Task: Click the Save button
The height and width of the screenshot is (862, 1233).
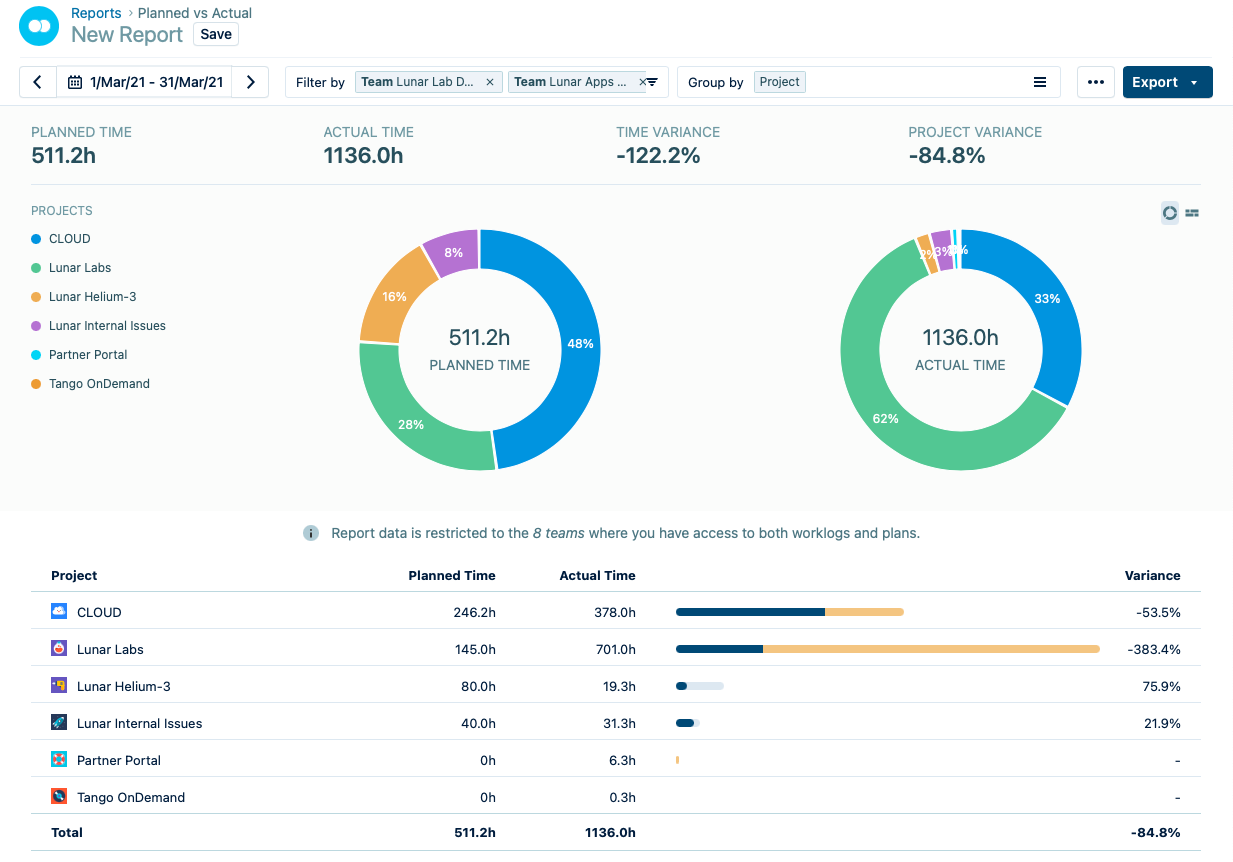Action: click(215, 34)
